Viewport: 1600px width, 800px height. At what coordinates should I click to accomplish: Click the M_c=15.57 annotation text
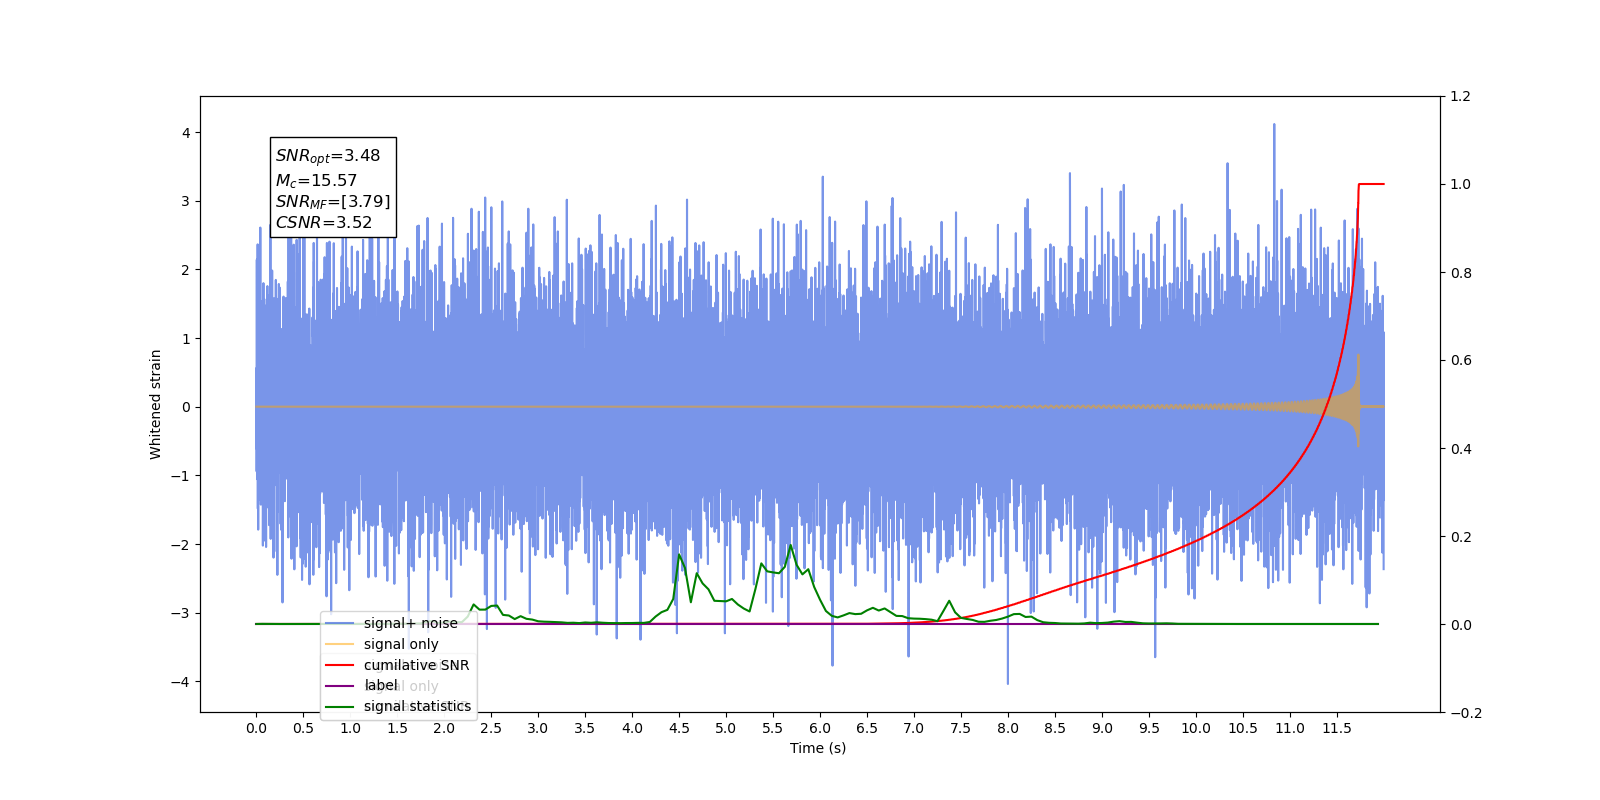316,181
